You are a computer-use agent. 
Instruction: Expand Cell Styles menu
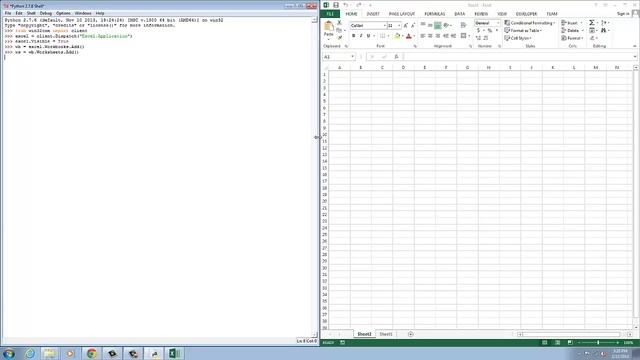(518, 38)
